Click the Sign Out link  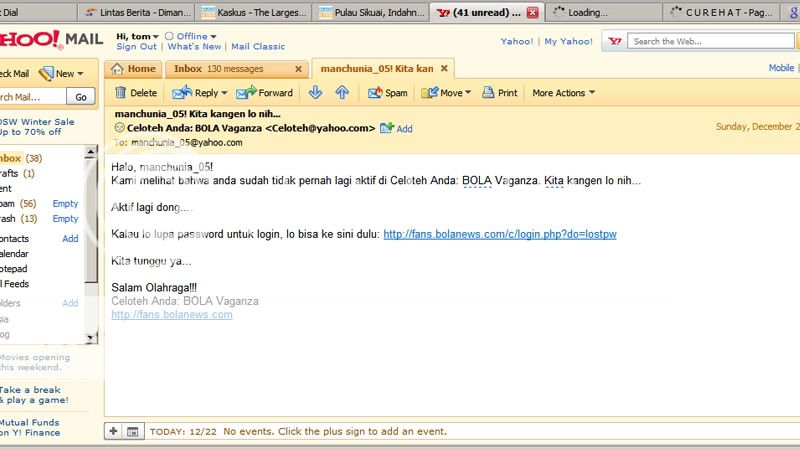pos(137,46)
